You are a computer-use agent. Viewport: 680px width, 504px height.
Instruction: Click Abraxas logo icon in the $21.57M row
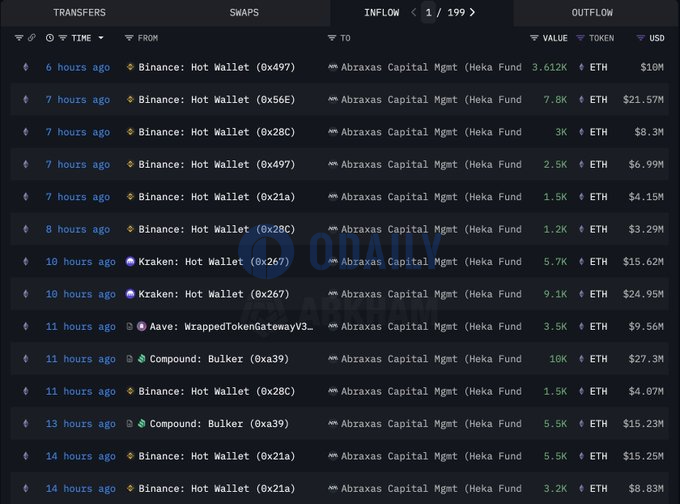[x=333, y=99]
